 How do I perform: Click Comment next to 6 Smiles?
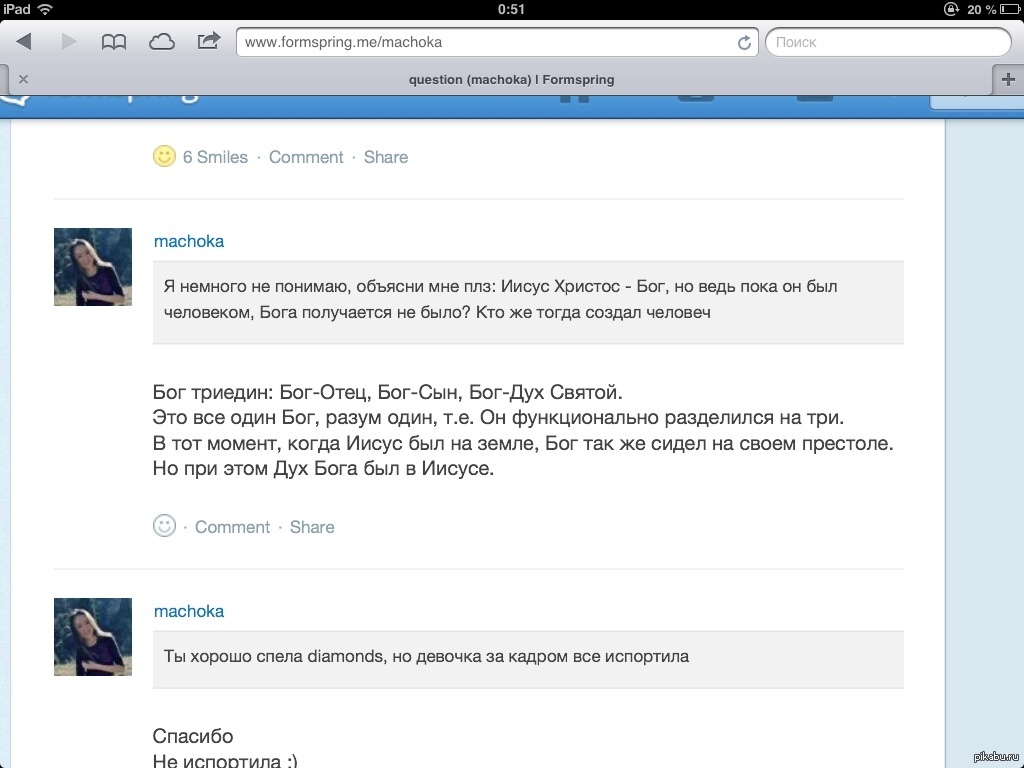(x=306, y=157)
